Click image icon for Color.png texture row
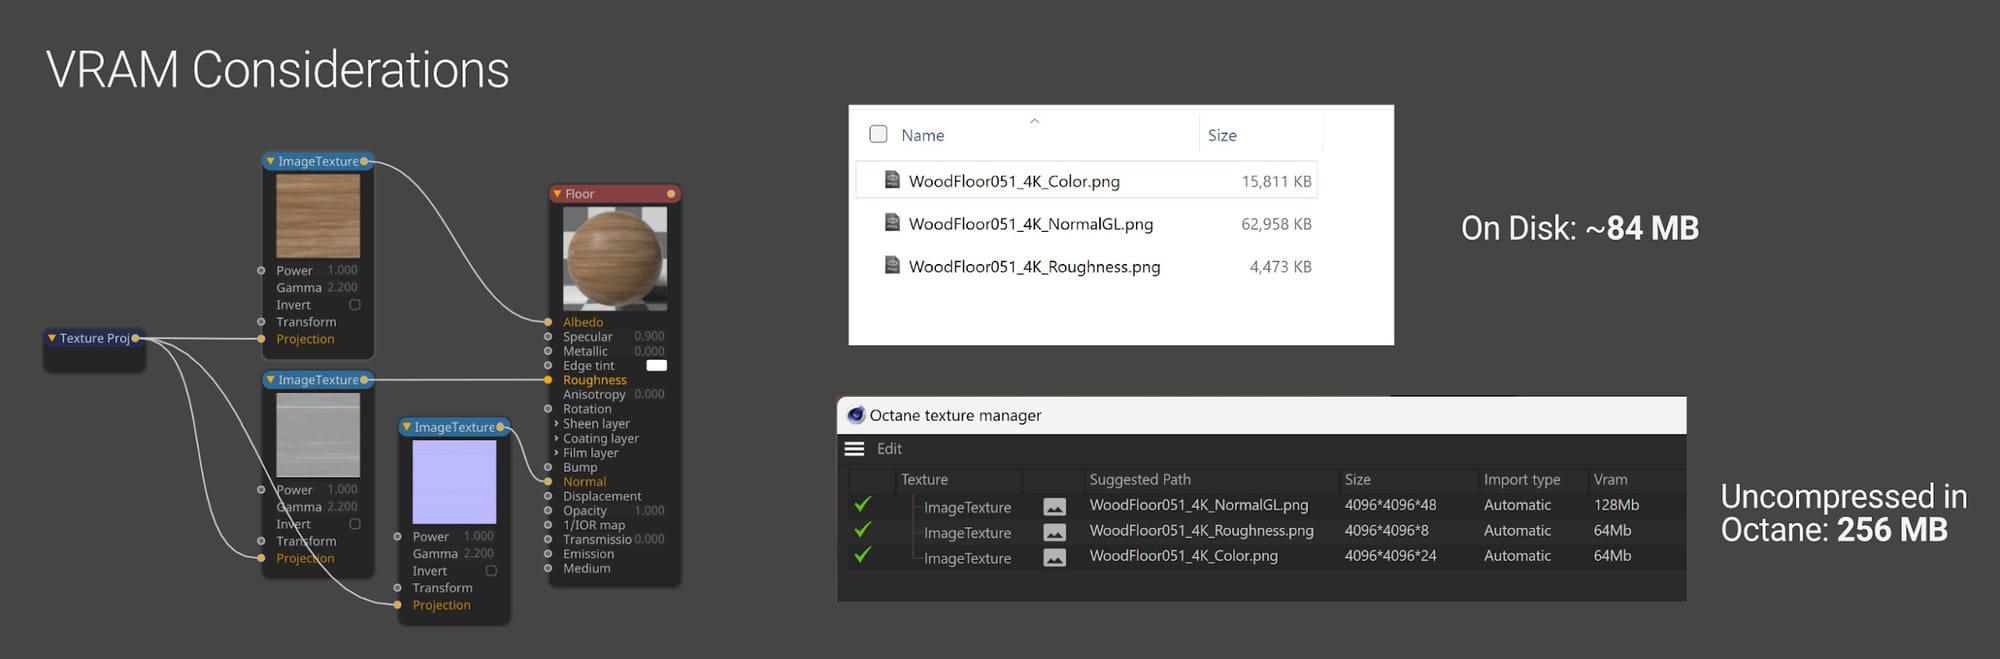Screen dimensions: 2000x659 (x=1054, y=558)
